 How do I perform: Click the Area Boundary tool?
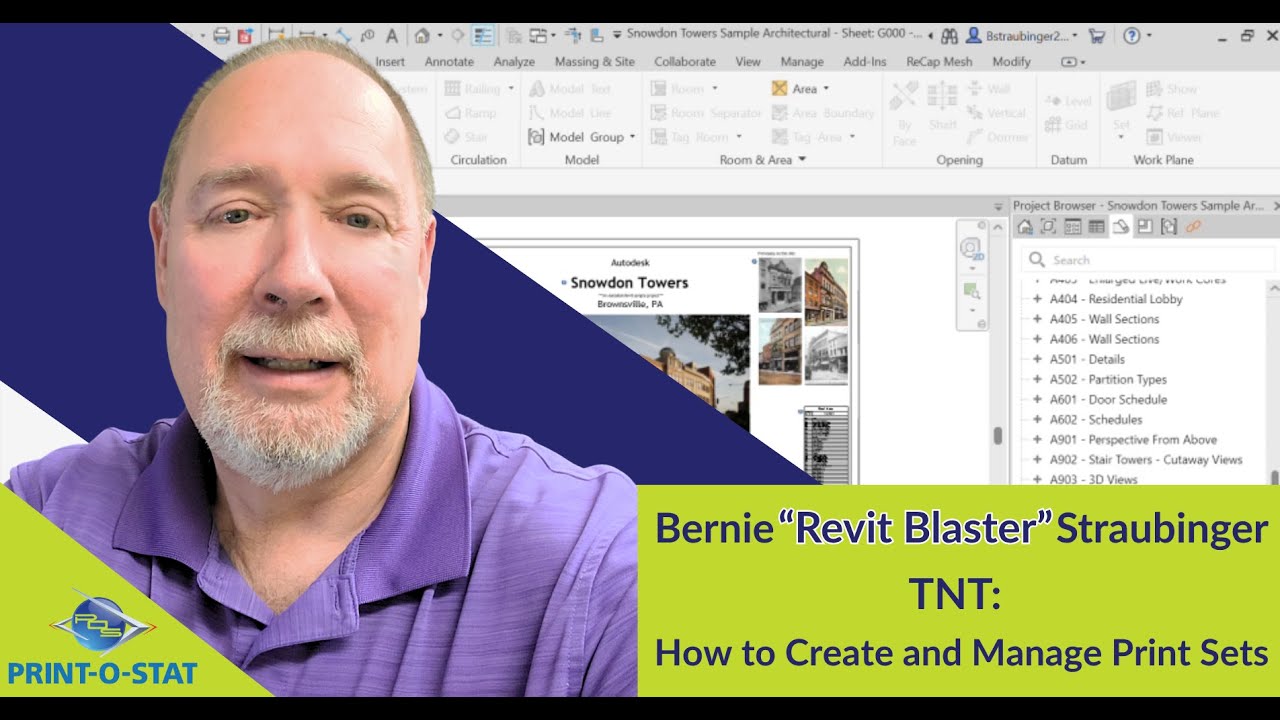[x=823, y=113]
